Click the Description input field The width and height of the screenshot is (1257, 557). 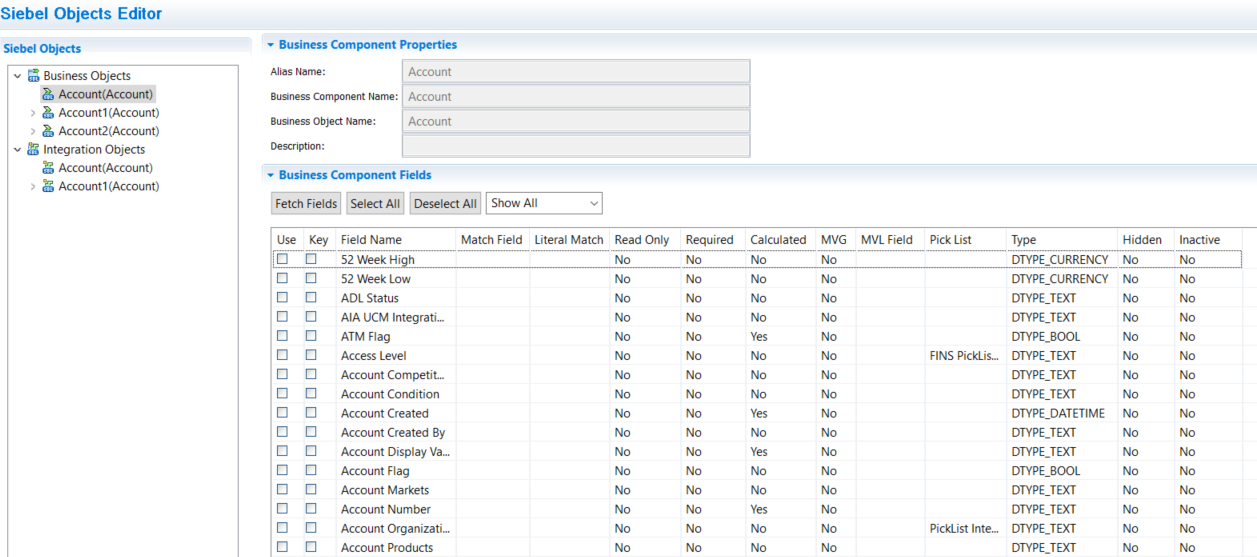click(x=576, y=146)
